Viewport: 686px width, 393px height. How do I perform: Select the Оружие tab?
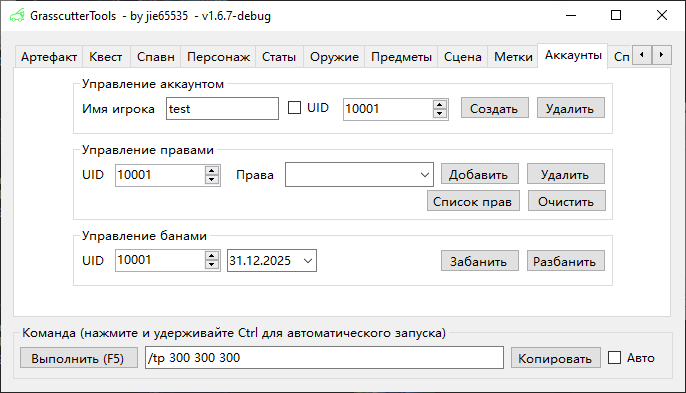(x=334, y=57)
